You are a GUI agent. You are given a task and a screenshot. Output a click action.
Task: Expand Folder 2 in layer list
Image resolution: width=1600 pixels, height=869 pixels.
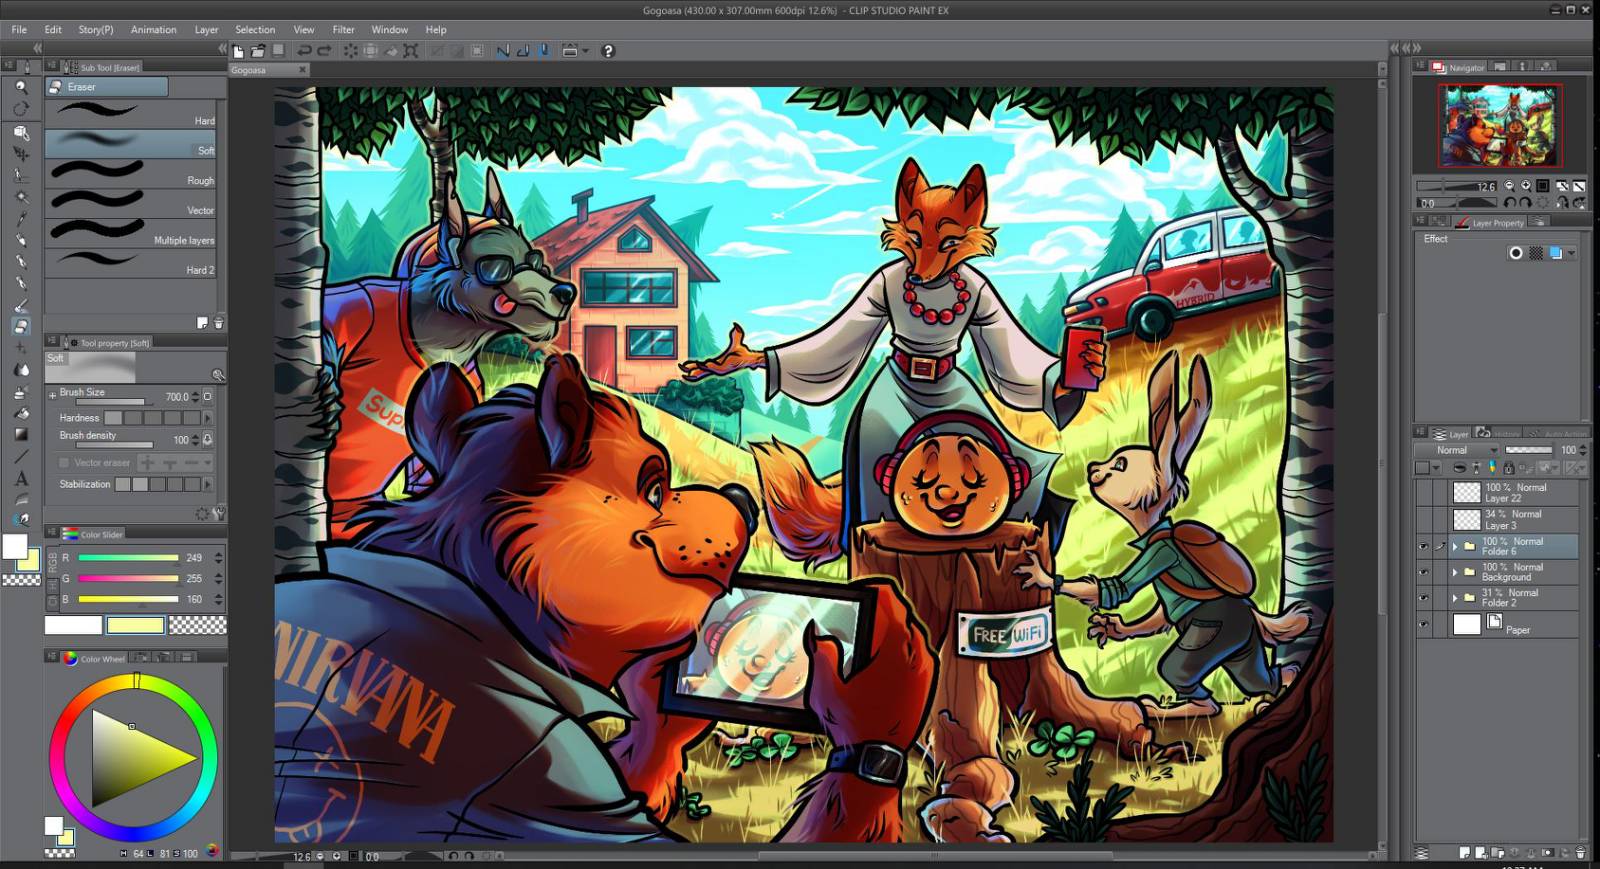pos(1455,598)
